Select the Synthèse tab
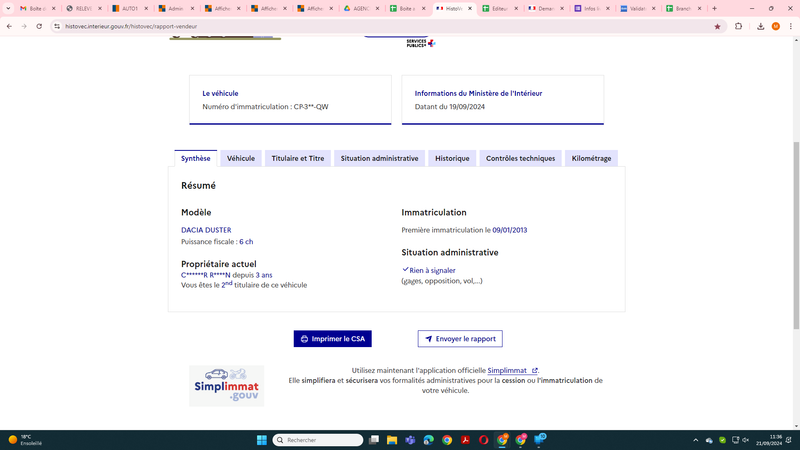This screenshot has height=450, width=800. [x=195, y=158]
